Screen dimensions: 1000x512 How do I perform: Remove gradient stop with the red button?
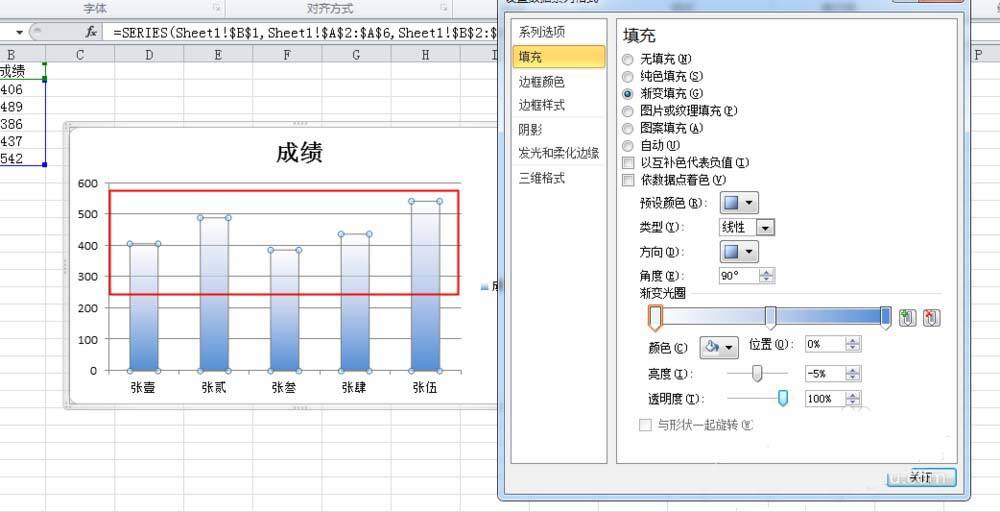(932, 317)
